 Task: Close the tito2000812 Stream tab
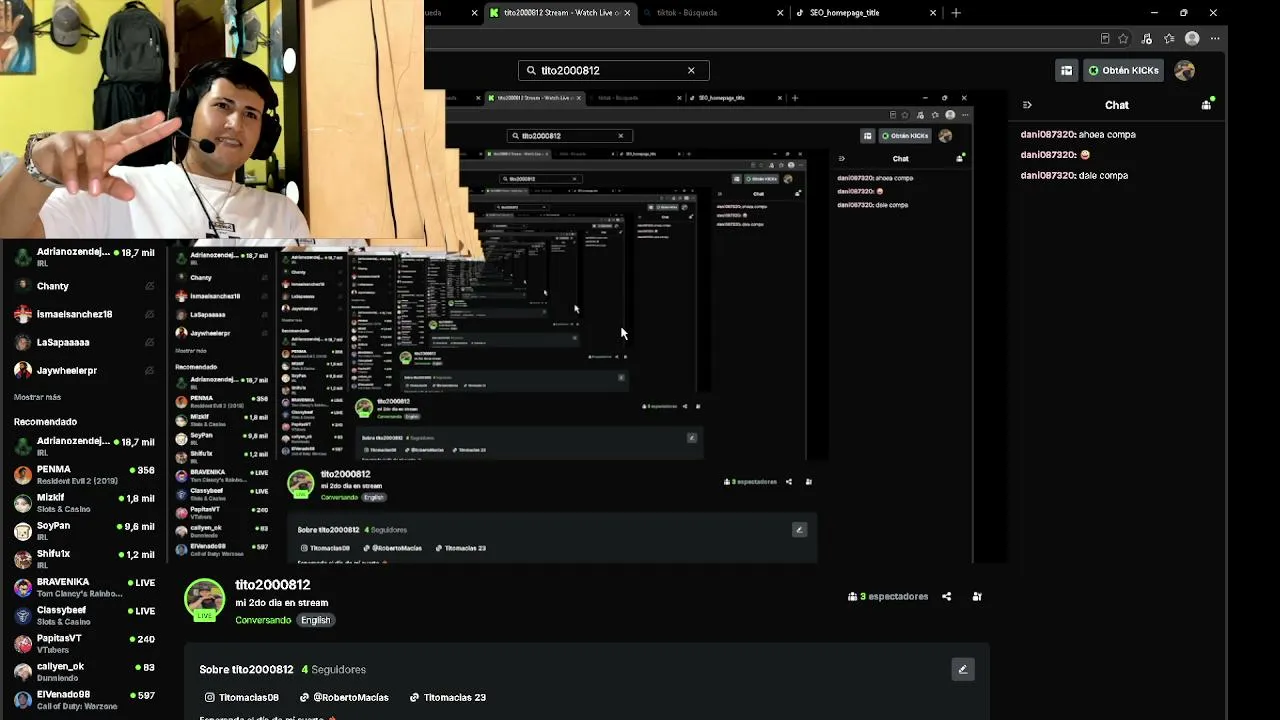[x=628, y=13]
